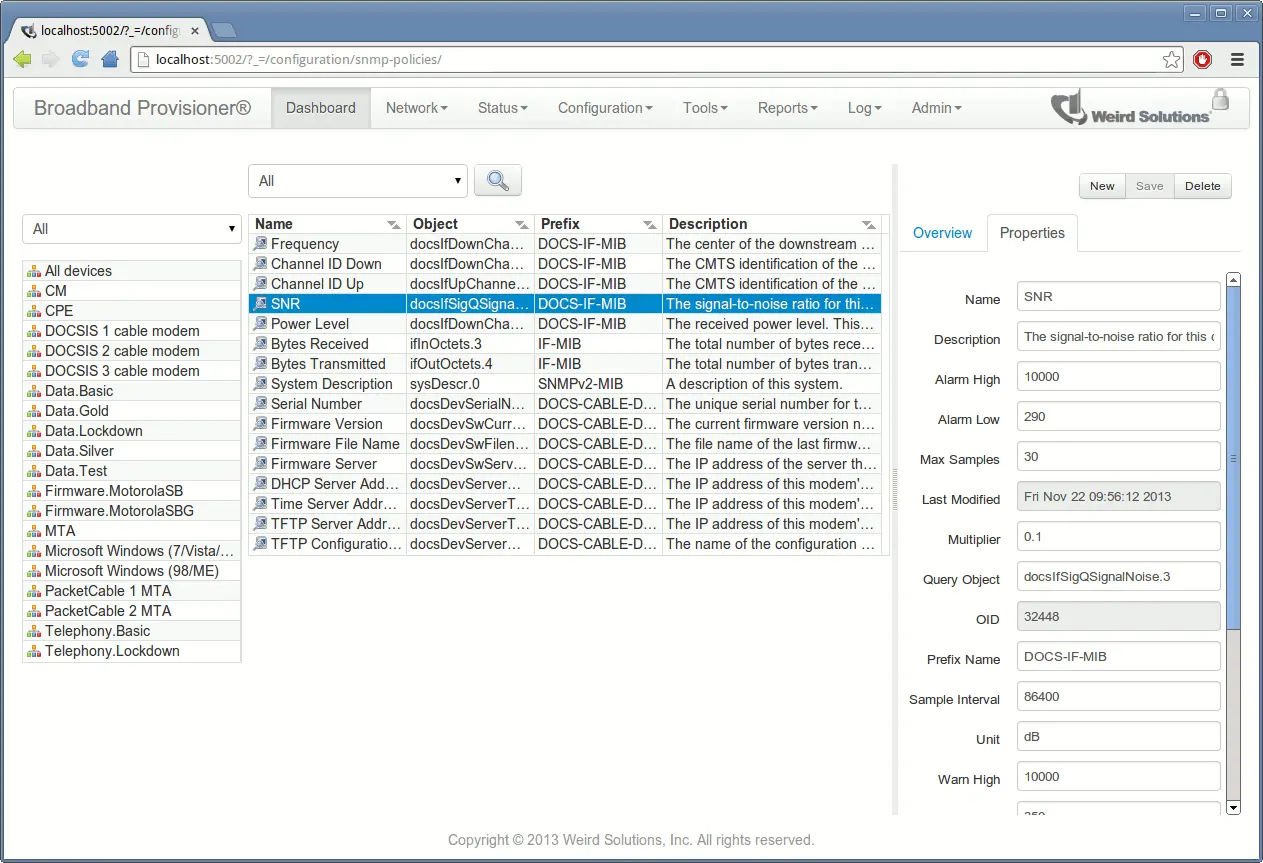Click the Dashboard menu item
This screenshot has width=1263, height=863.
point(320,108)
